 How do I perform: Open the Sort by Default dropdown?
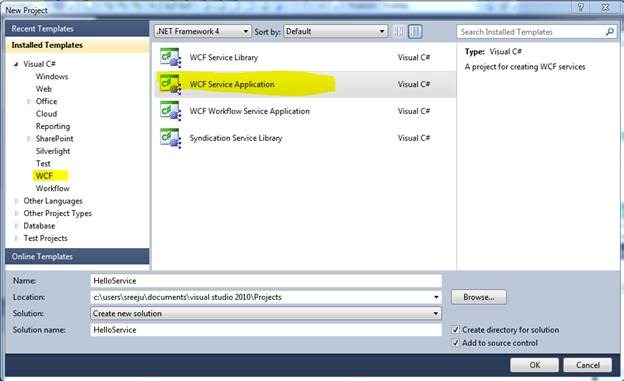point(335,31)
